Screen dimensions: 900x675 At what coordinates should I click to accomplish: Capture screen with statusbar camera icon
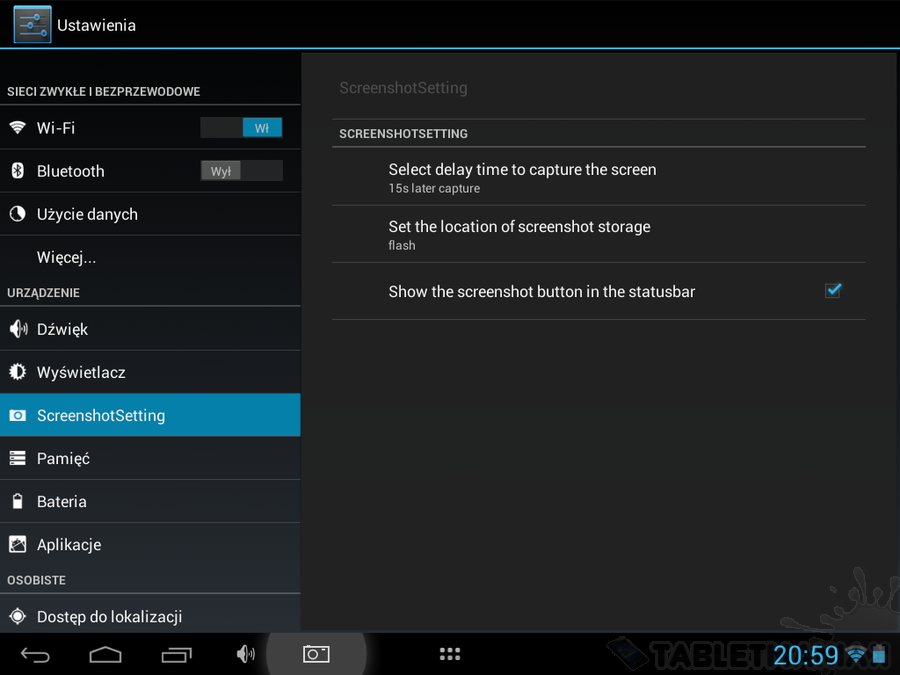pyautogui.click(x=316, y=654)
